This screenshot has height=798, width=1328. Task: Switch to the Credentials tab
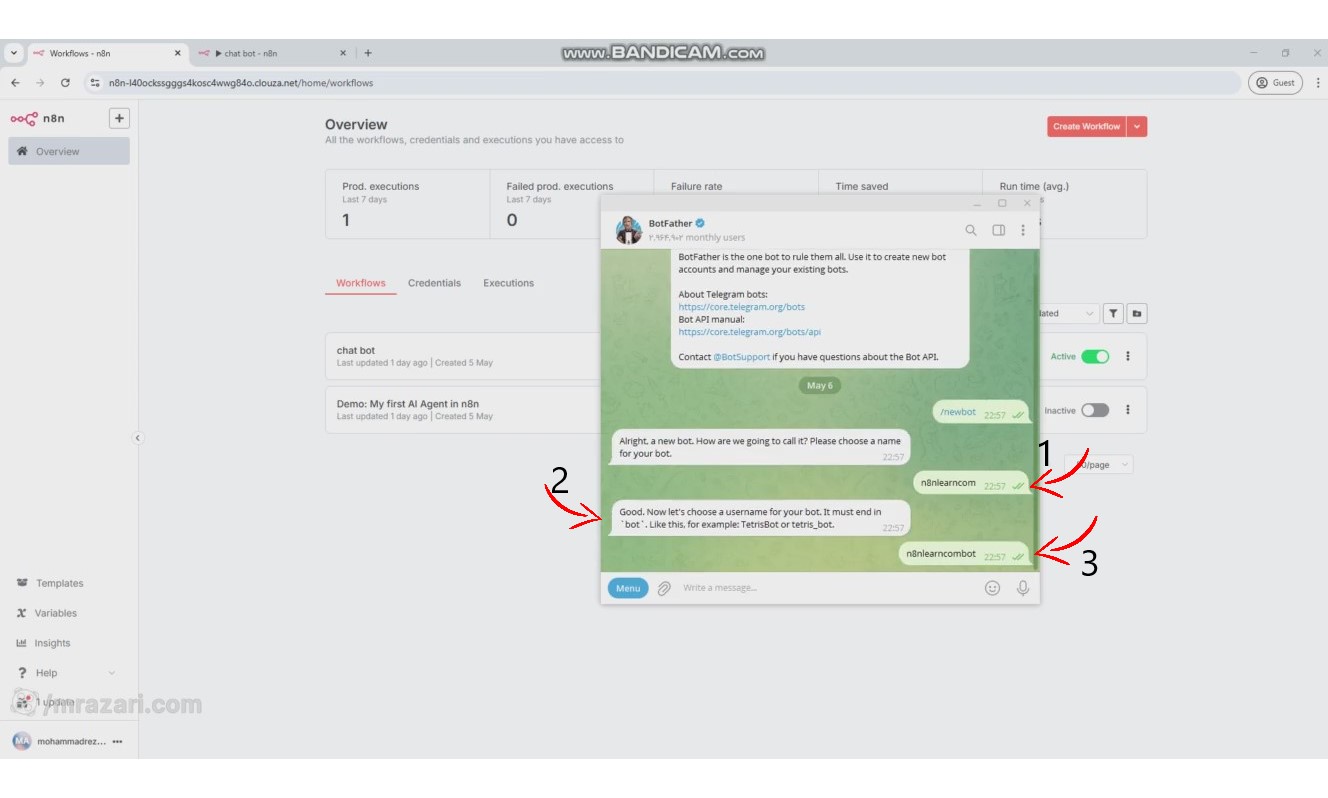click(434, 283)
